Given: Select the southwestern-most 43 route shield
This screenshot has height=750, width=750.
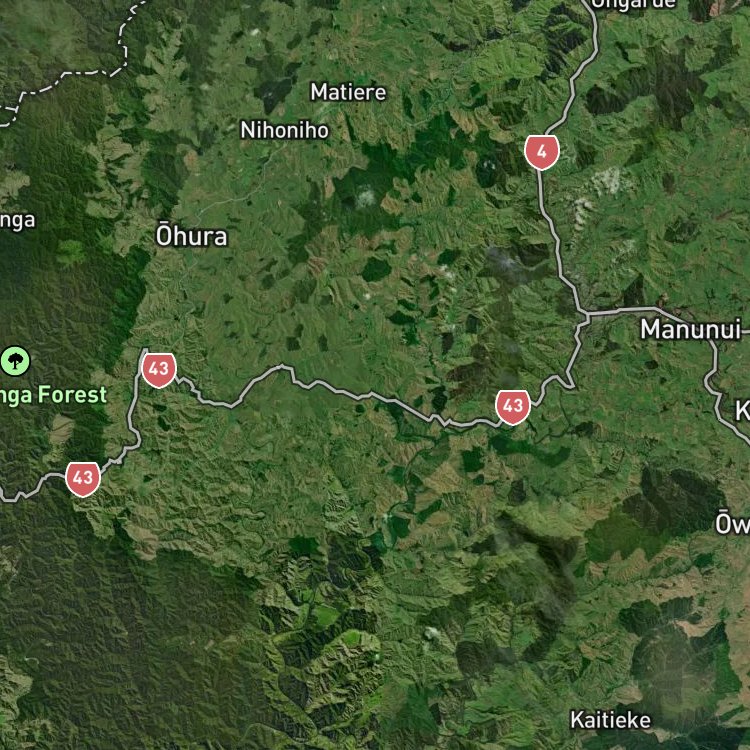Looking at the screenshot, I should click(83, 479).
